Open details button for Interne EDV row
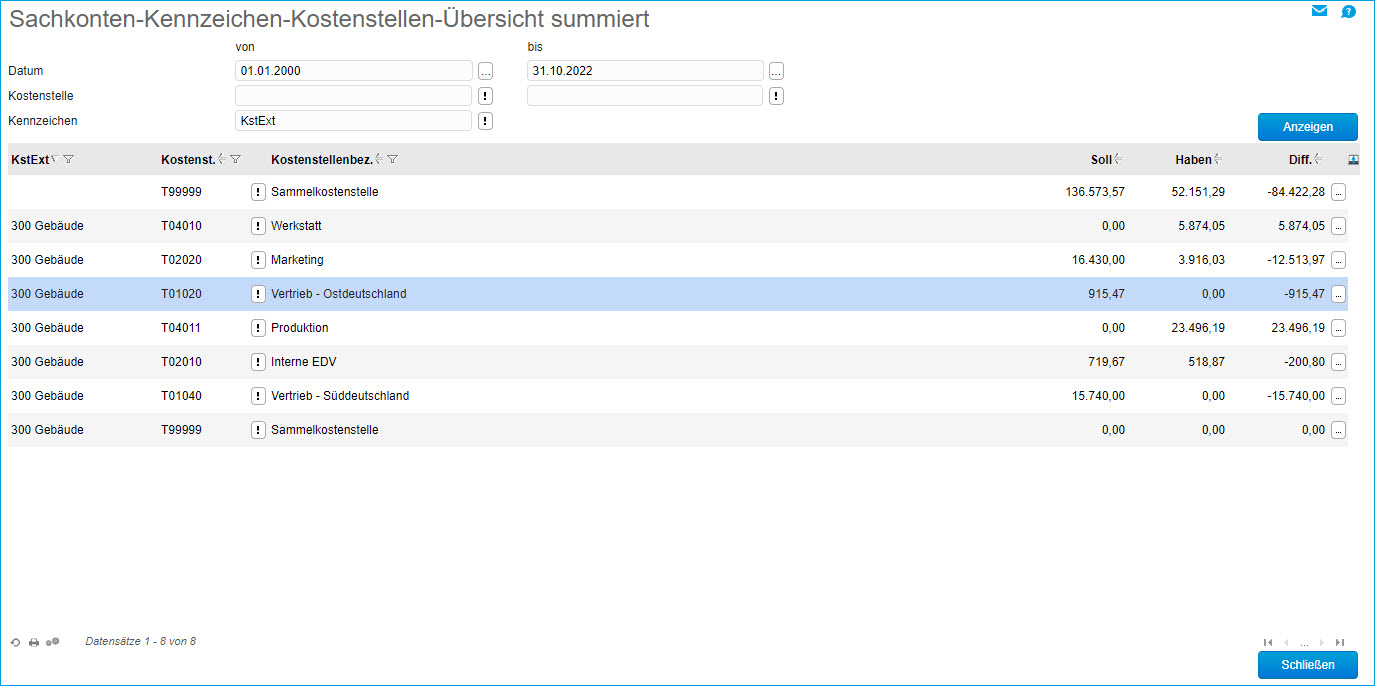The width and height of the screenshot is (1375, 686). pyautogui.click(x=1338, y=362)
